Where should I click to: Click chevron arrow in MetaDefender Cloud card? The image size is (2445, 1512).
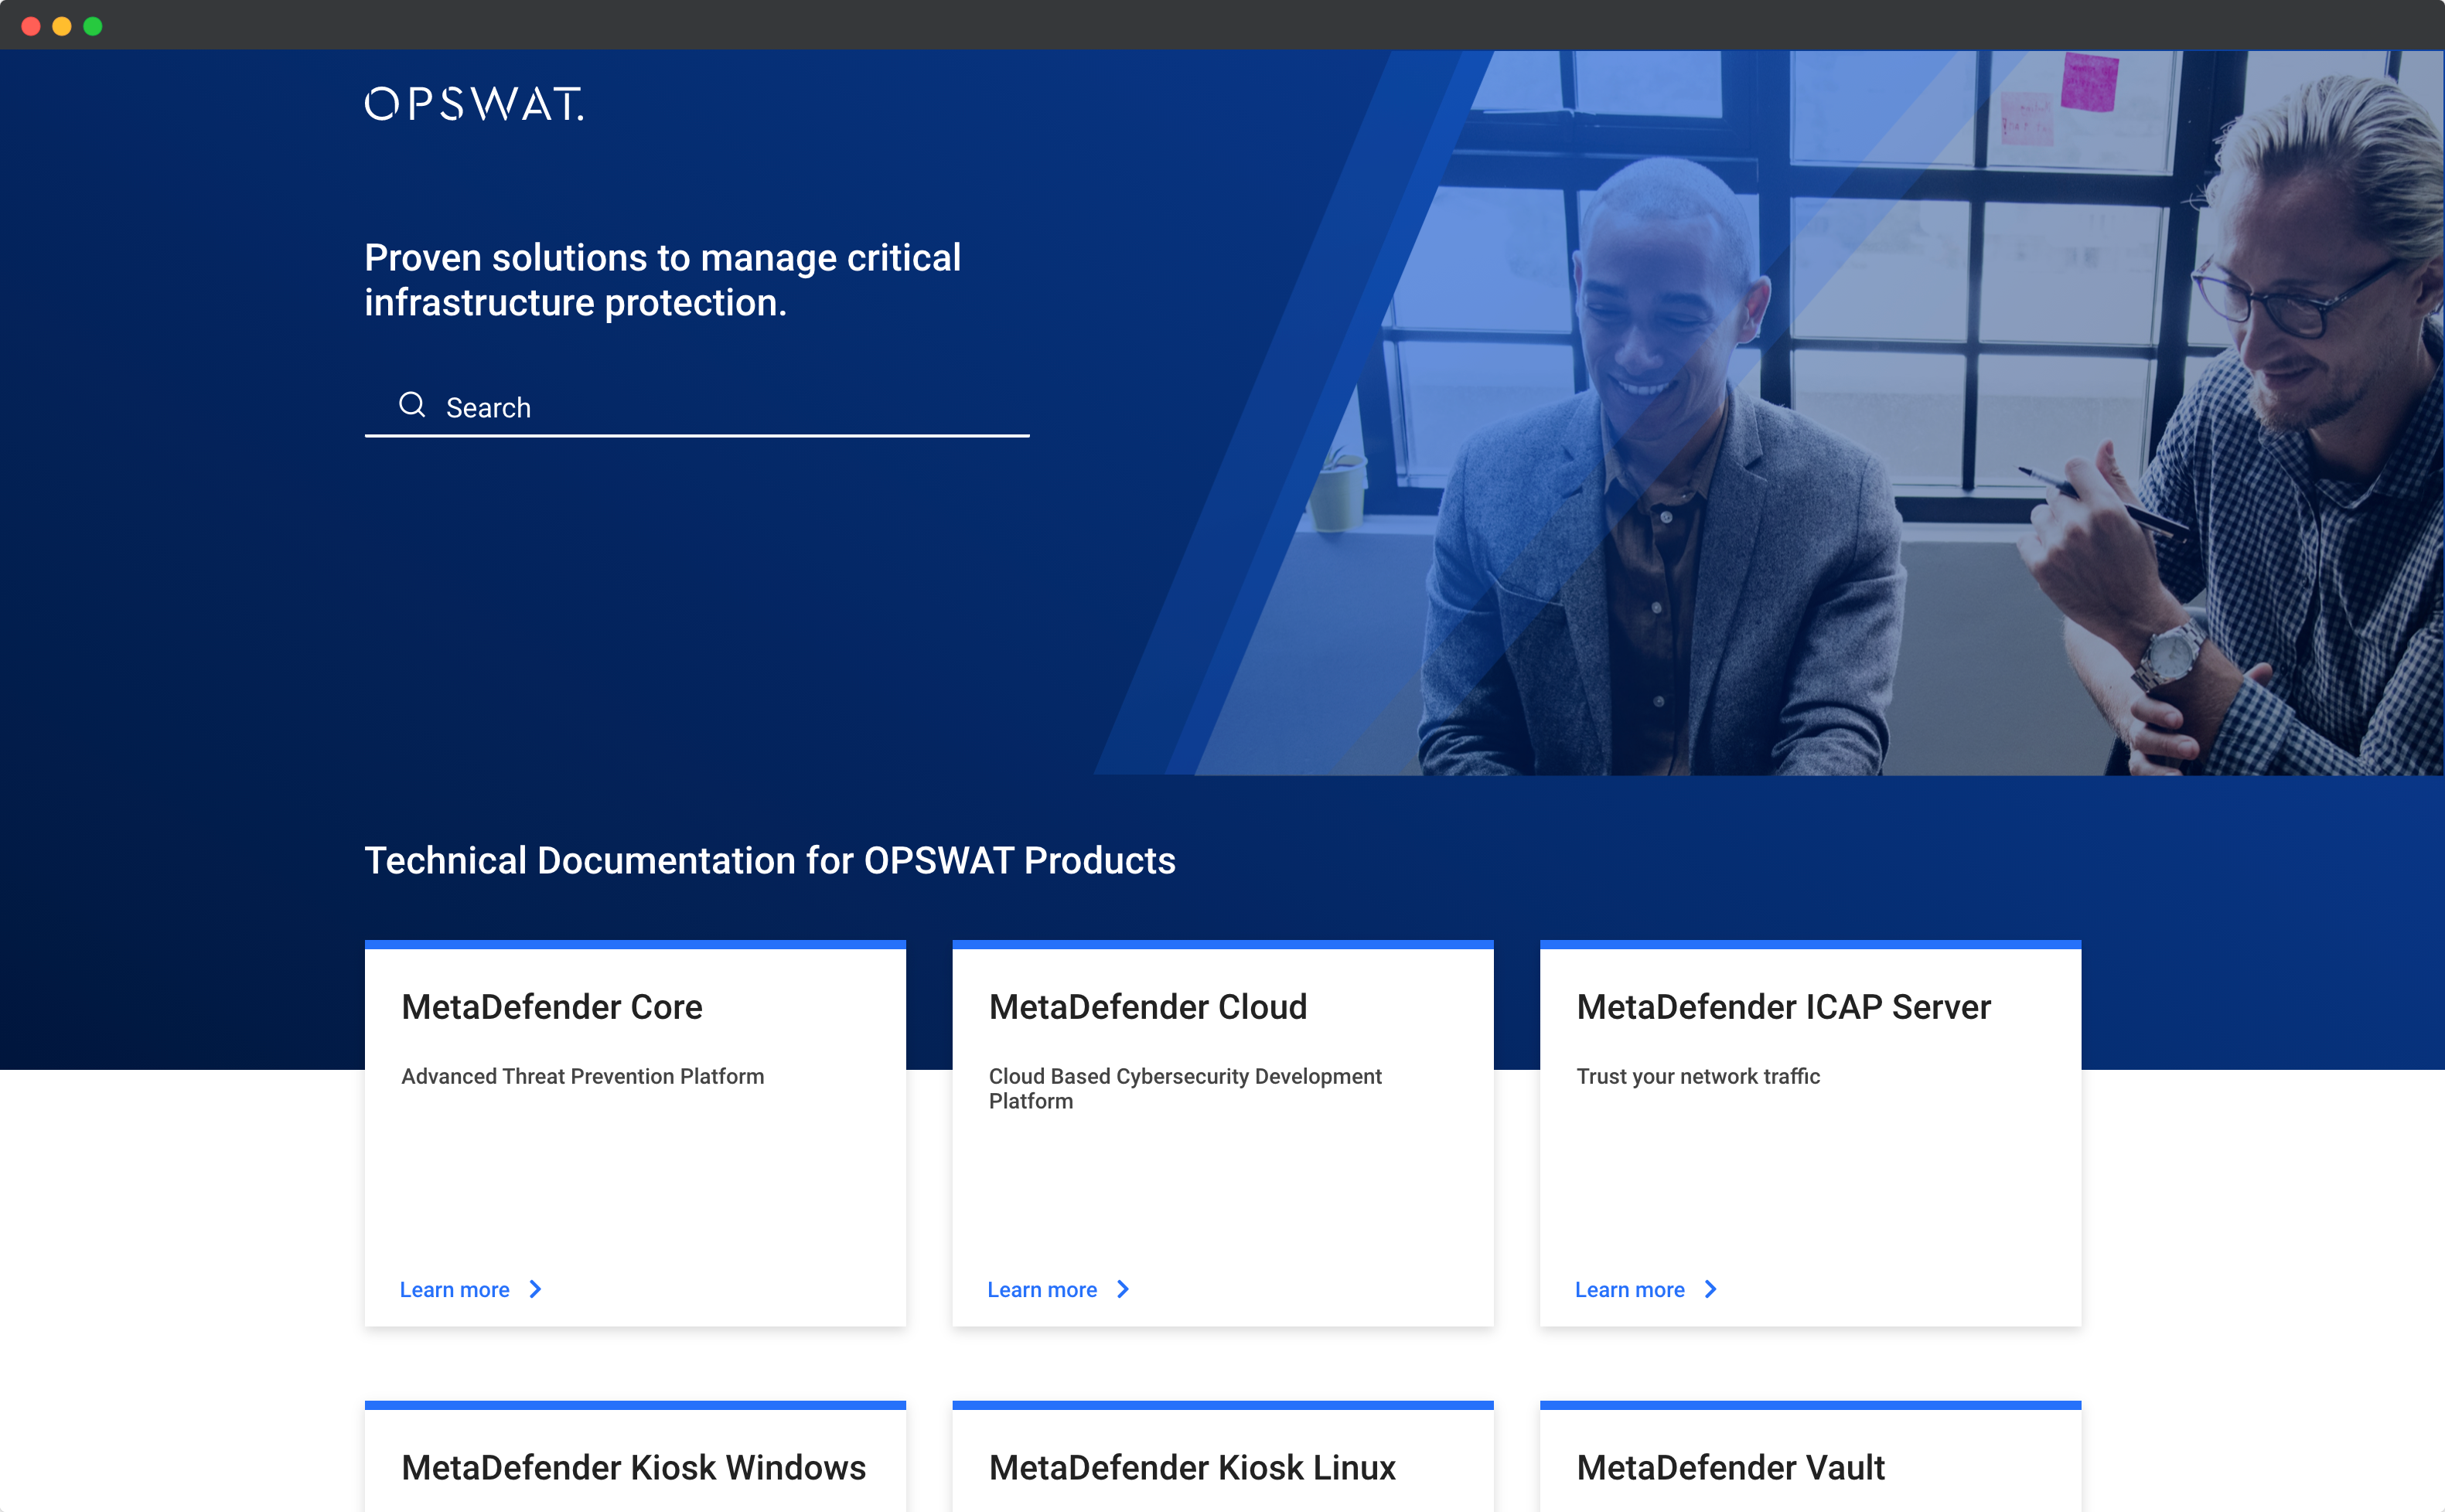tap(1123, 1290)
